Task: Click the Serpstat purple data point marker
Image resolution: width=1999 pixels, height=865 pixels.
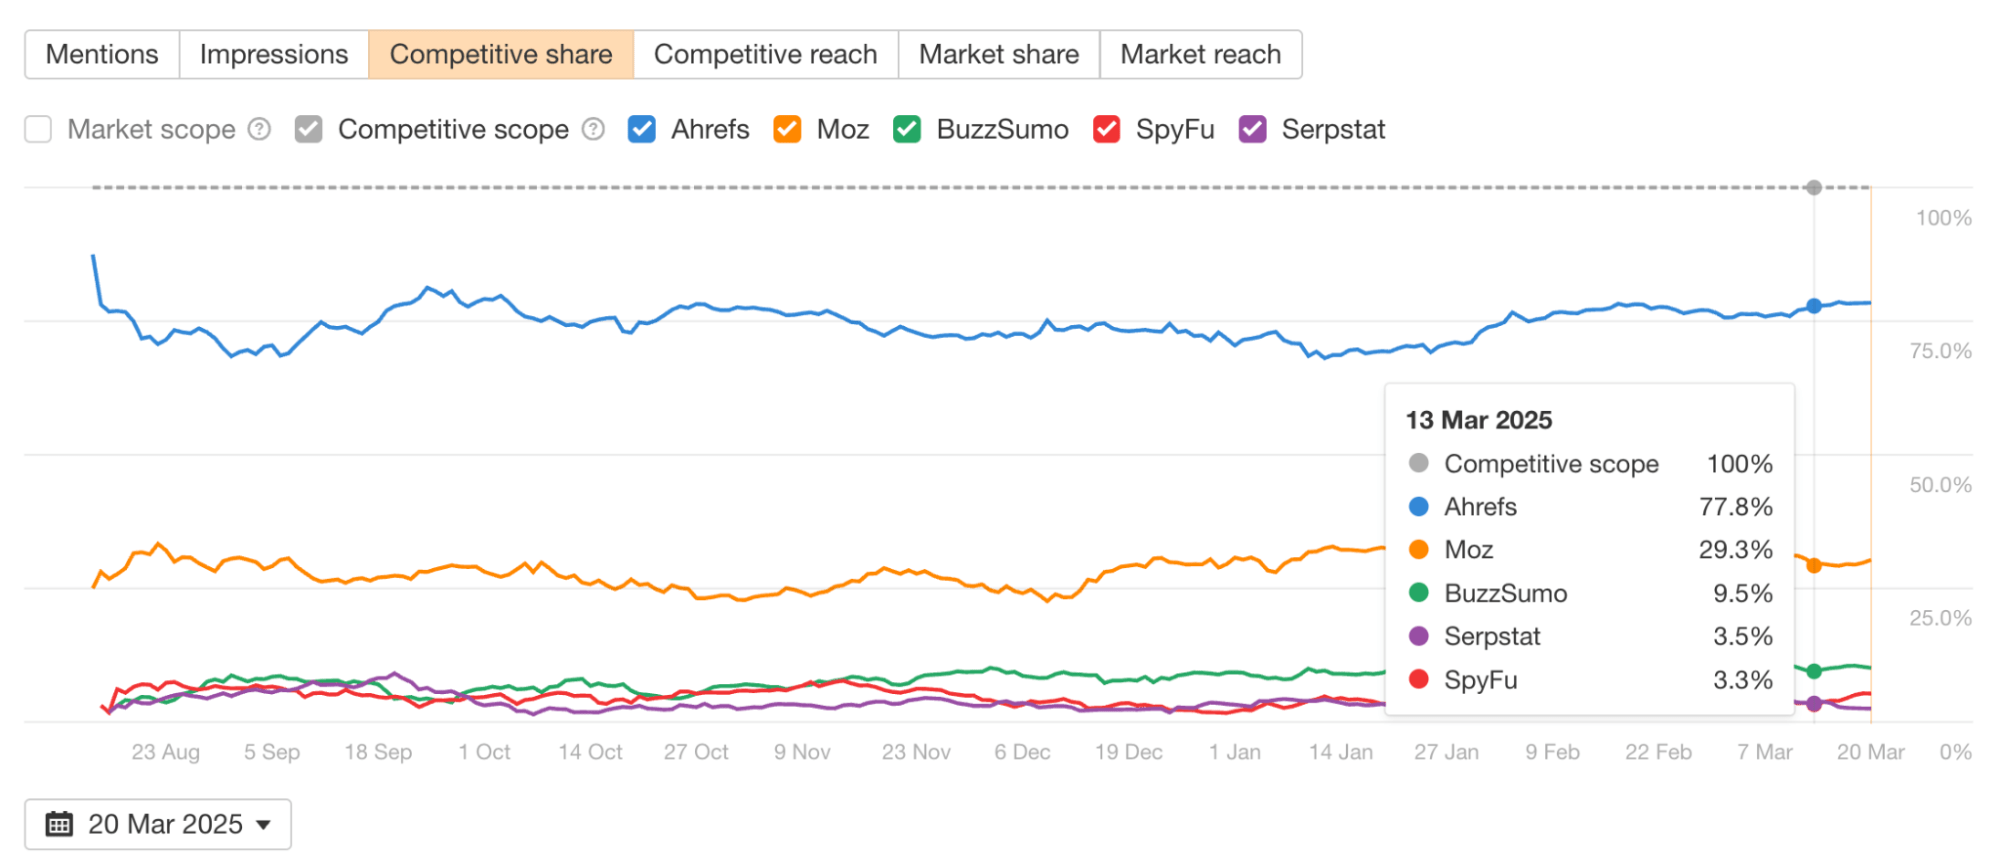Action: [1814, 704]
